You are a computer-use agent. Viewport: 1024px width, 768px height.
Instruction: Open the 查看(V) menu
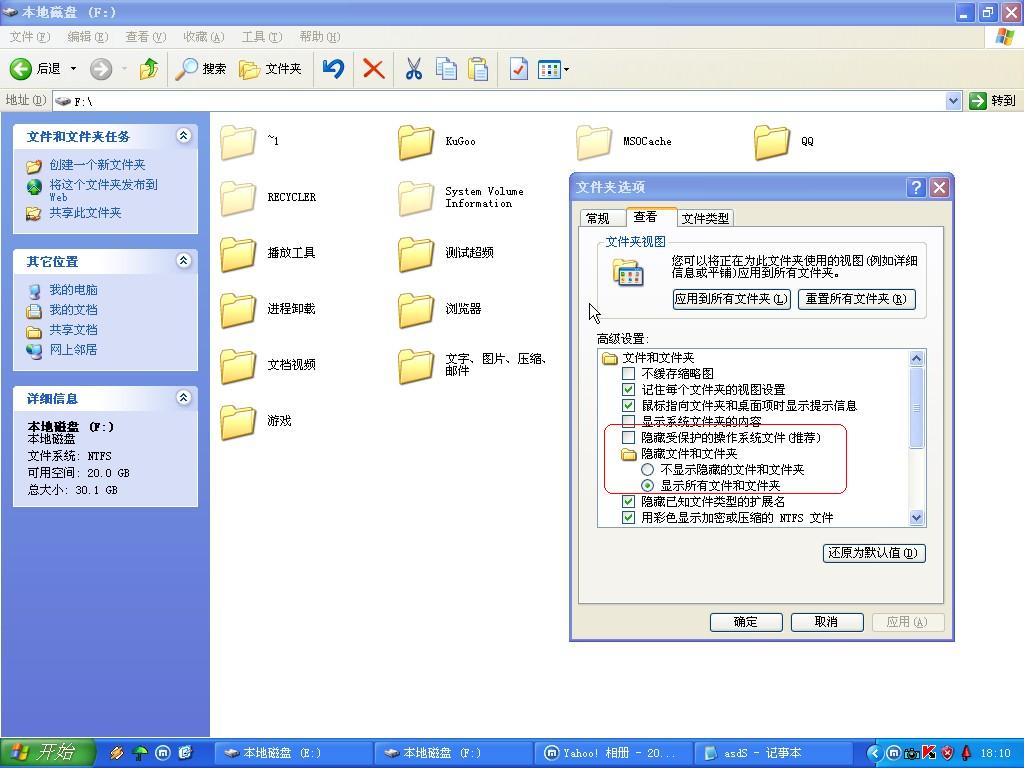coord(146,37)
